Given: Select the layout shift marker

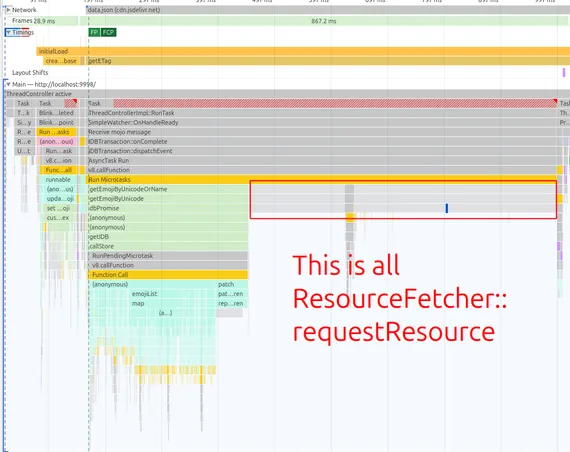Looking at the screenshot, I should click(x=564, y=72).
